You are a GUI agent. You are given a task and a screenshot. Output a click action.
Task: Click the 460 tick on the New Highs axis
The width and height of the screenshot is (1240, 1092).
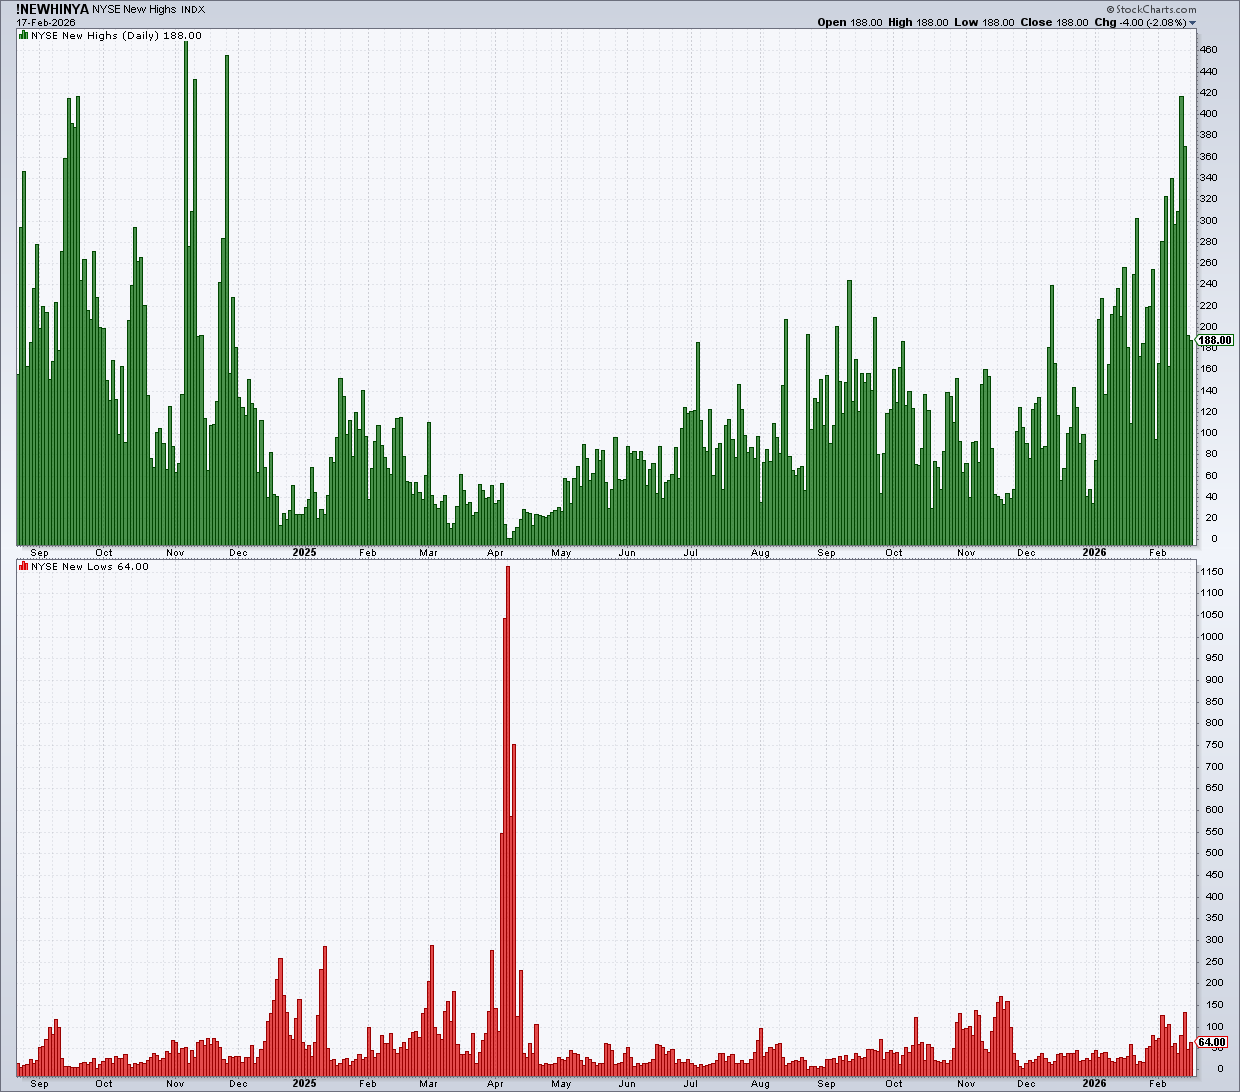[x=1208, y=50]
